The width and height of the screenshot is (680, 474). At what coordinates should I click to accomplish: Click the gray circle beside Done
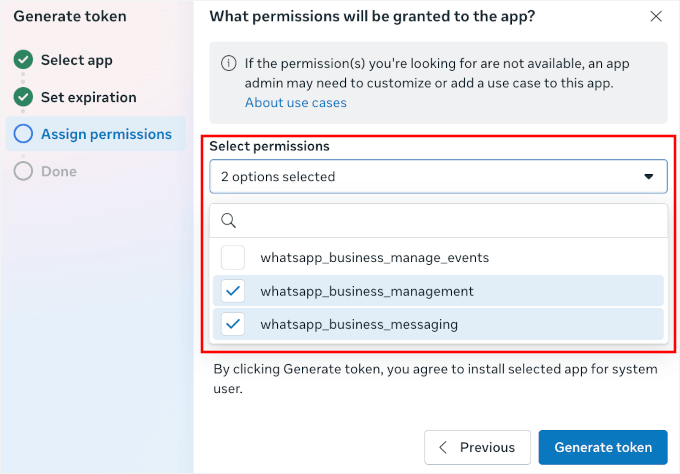click(24, 171)
